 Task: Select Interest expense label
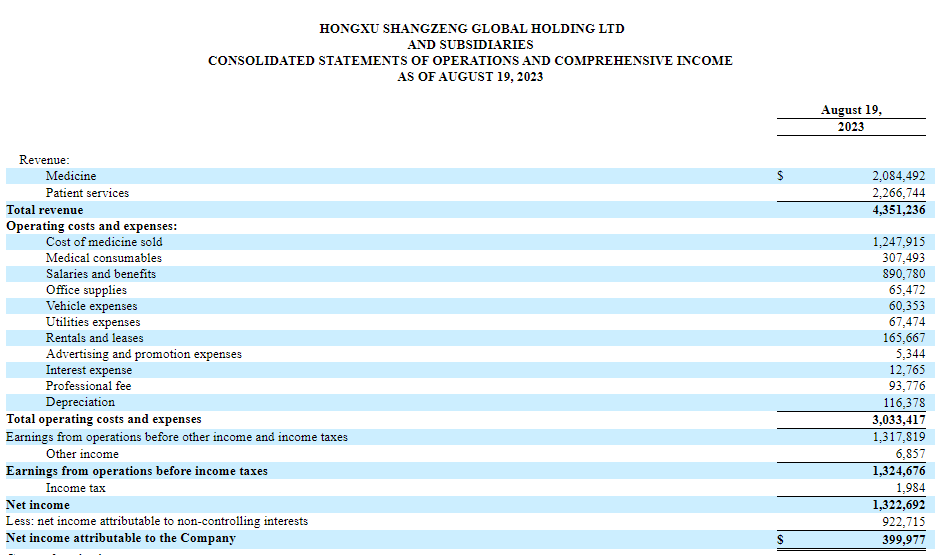click(x=89, y=370)
